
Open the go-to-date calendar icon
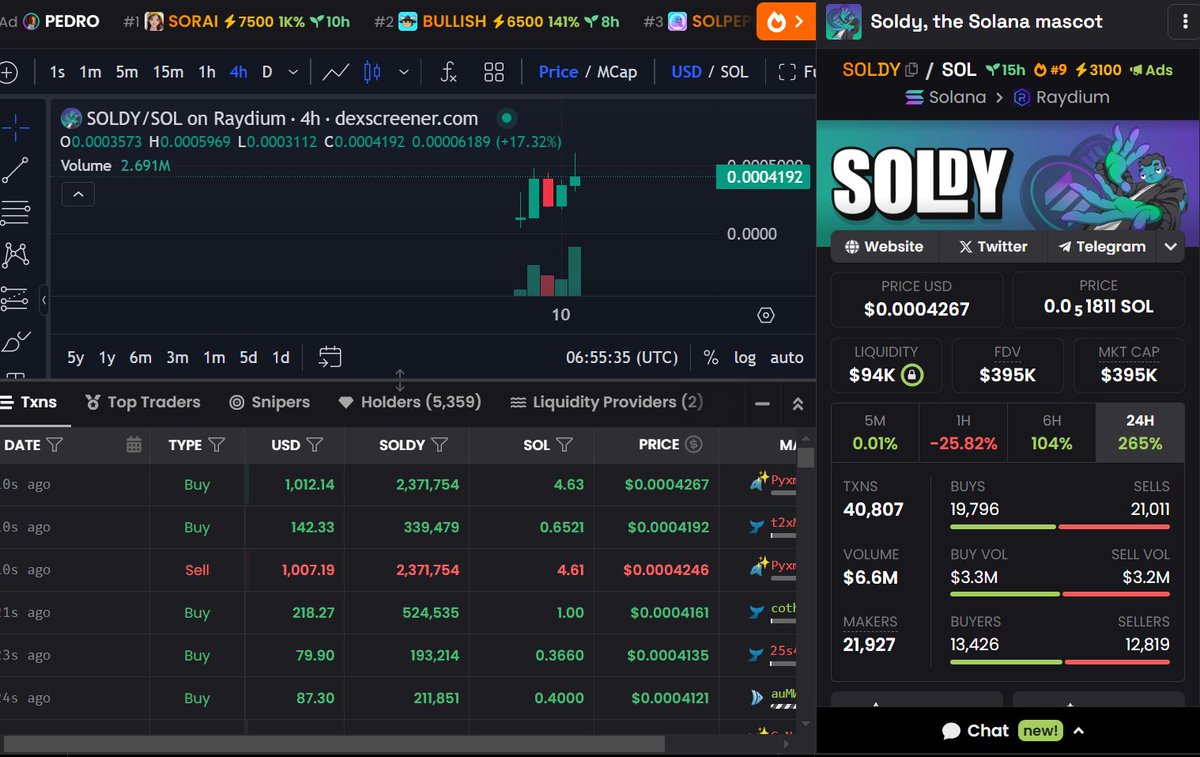(330, 357)
